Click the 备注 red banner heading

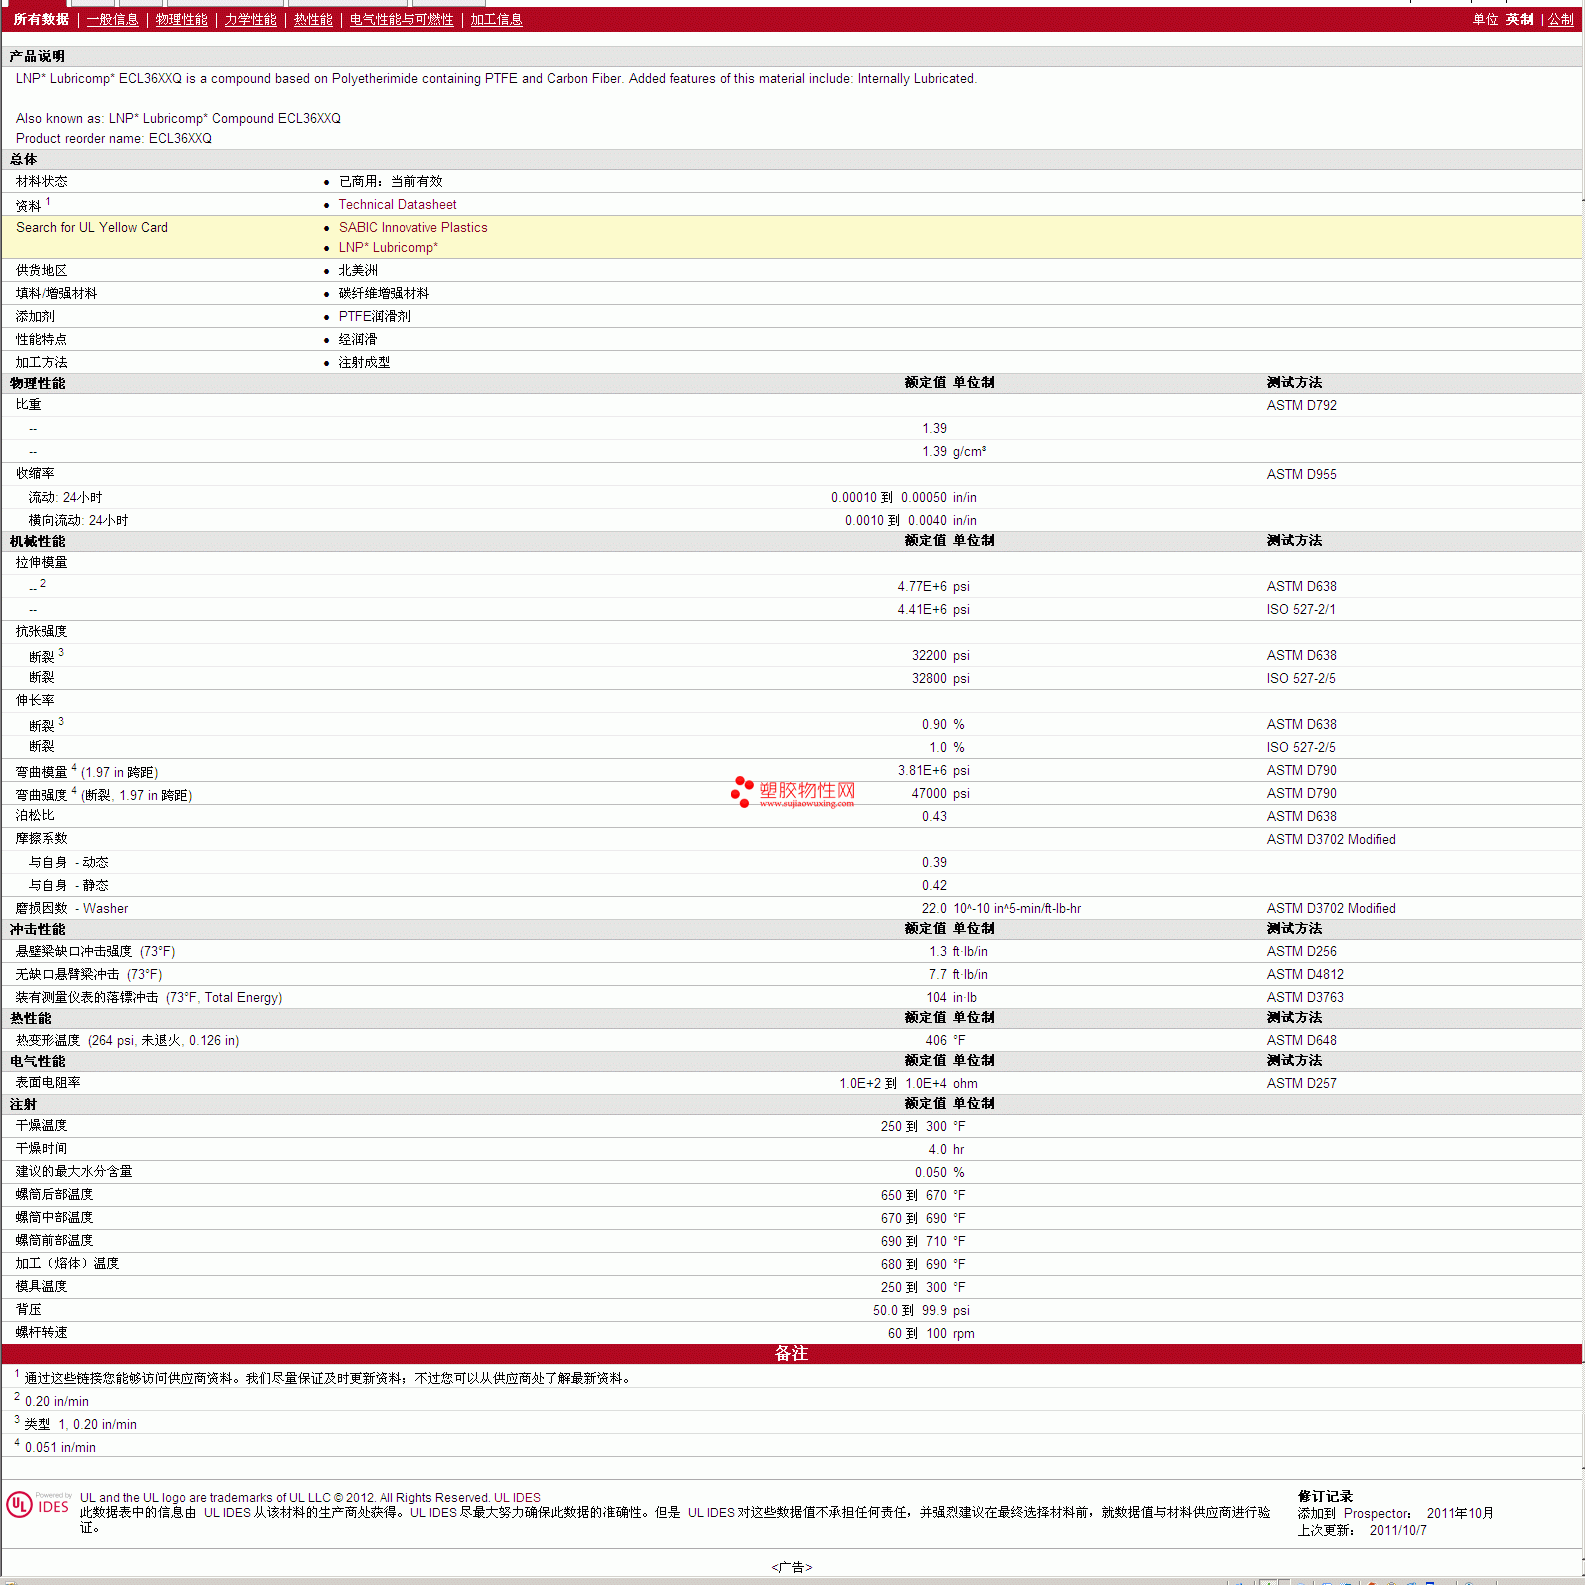point(791,1353)
